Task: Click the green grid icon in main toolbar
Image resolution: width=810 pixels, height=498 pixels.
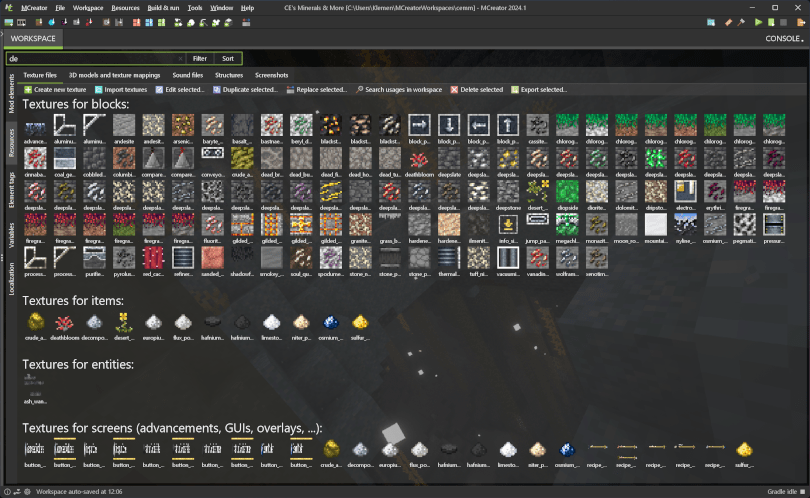Action: pyautogui.click(x=162, y=22)
